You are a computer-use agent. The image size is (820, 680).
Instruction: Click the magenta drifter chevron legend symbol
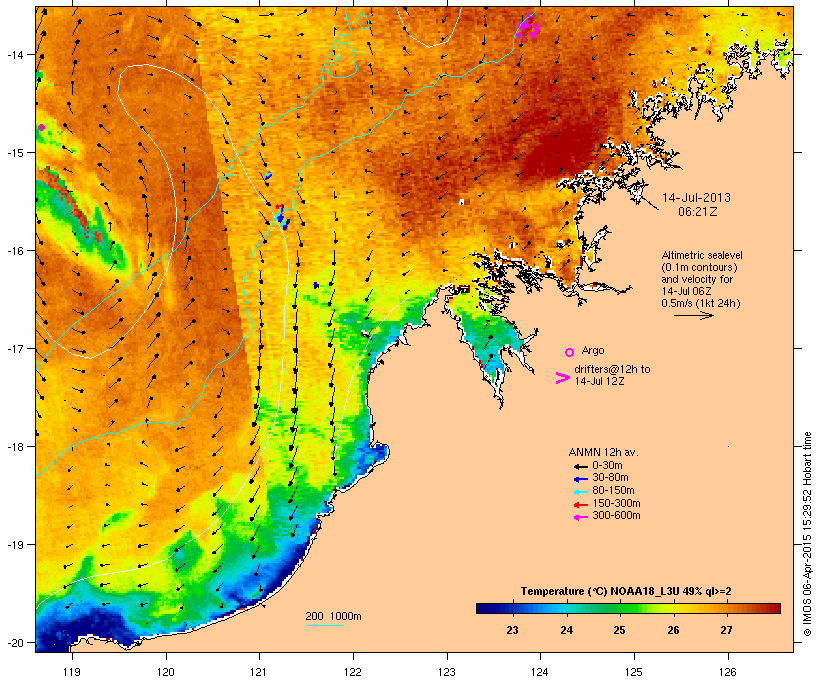point(563,378)
